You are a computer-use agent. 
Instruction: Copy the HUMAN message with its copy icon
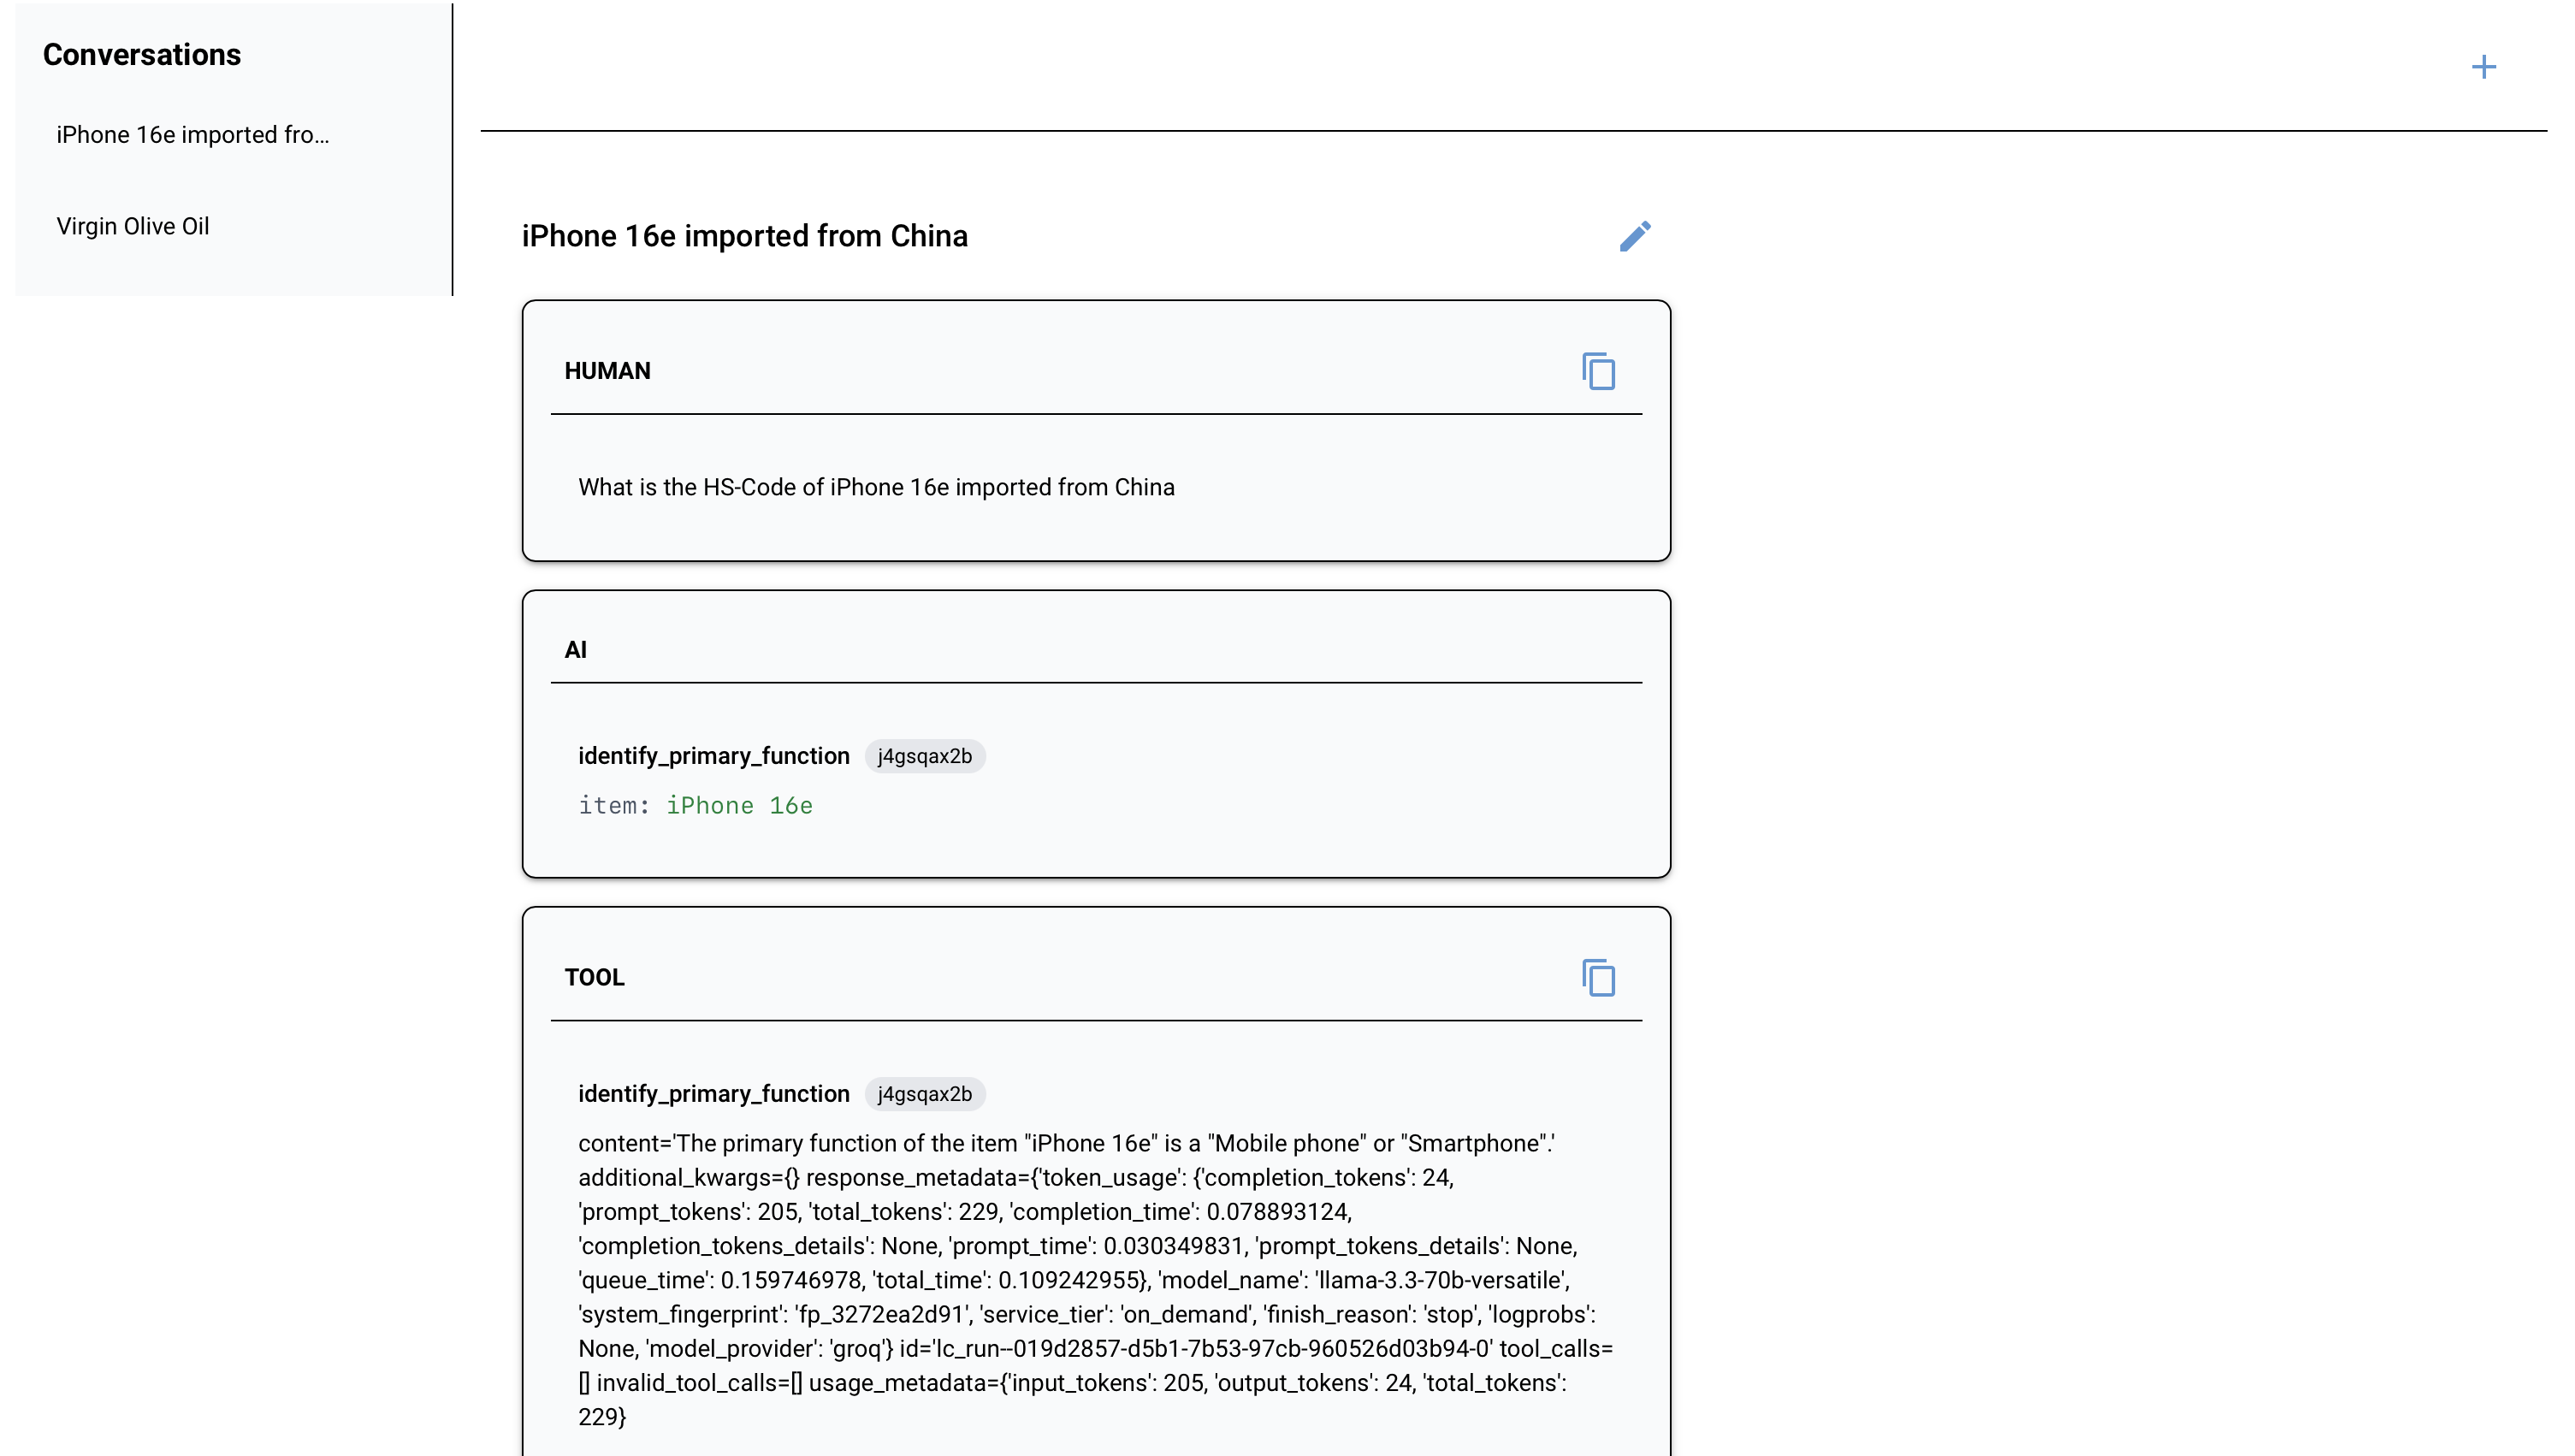(1598, 371)
